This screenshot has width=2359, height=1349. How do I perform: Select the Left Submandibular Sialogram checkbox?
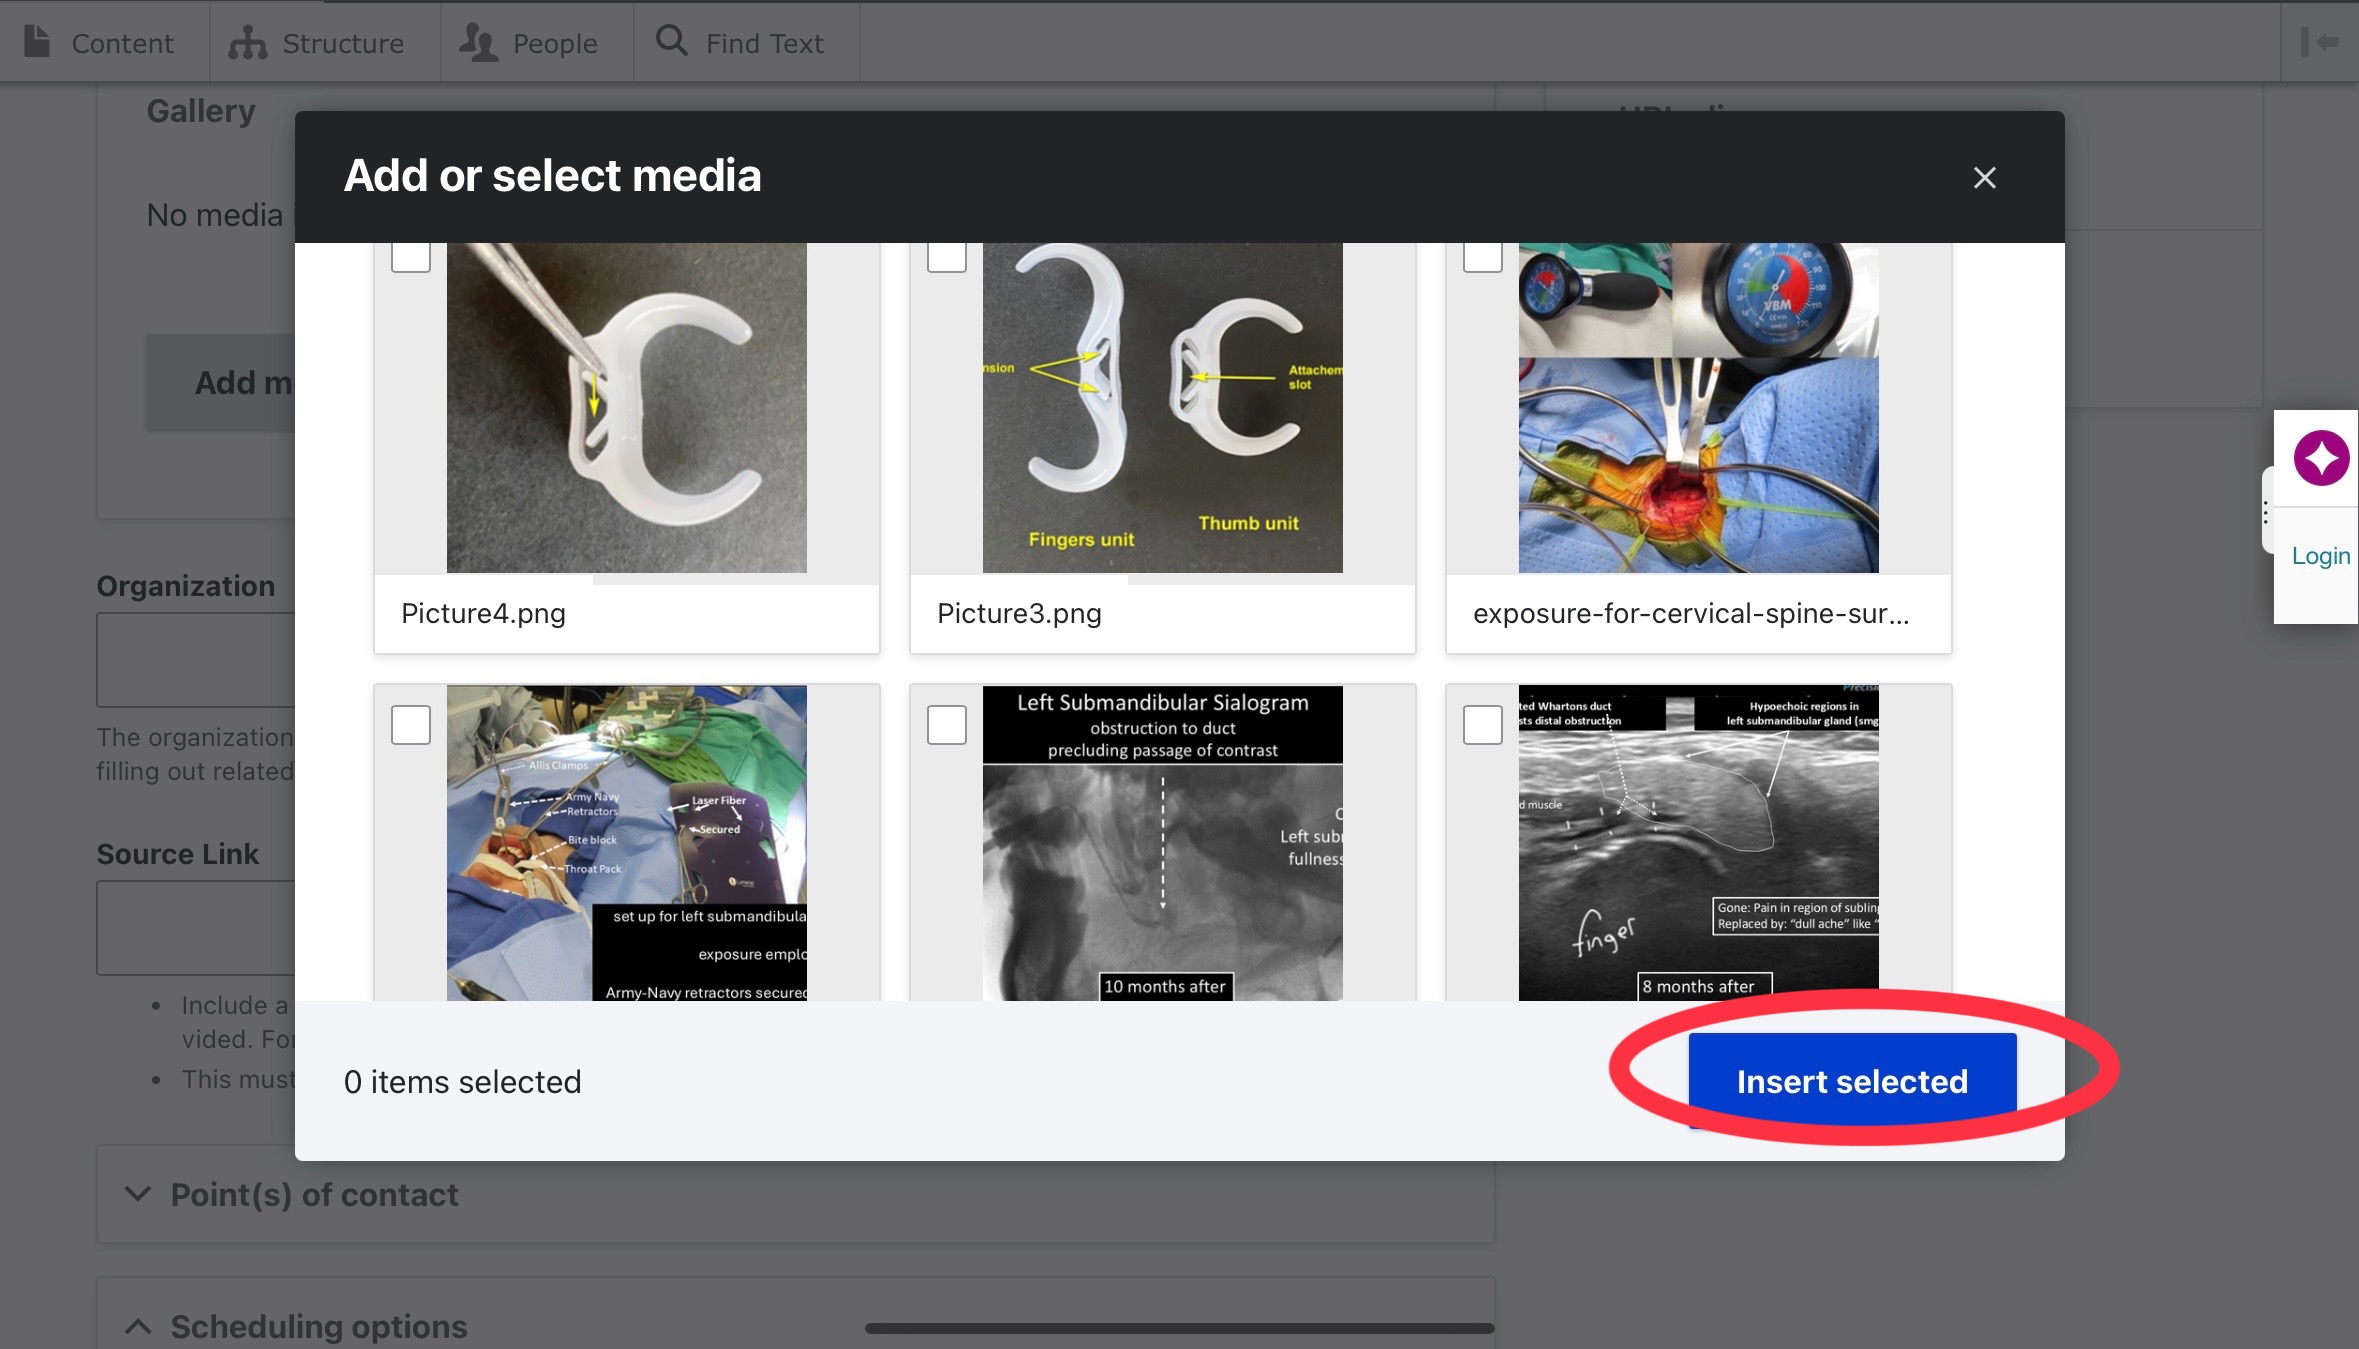pyautogui.click(x=947, y=725)
